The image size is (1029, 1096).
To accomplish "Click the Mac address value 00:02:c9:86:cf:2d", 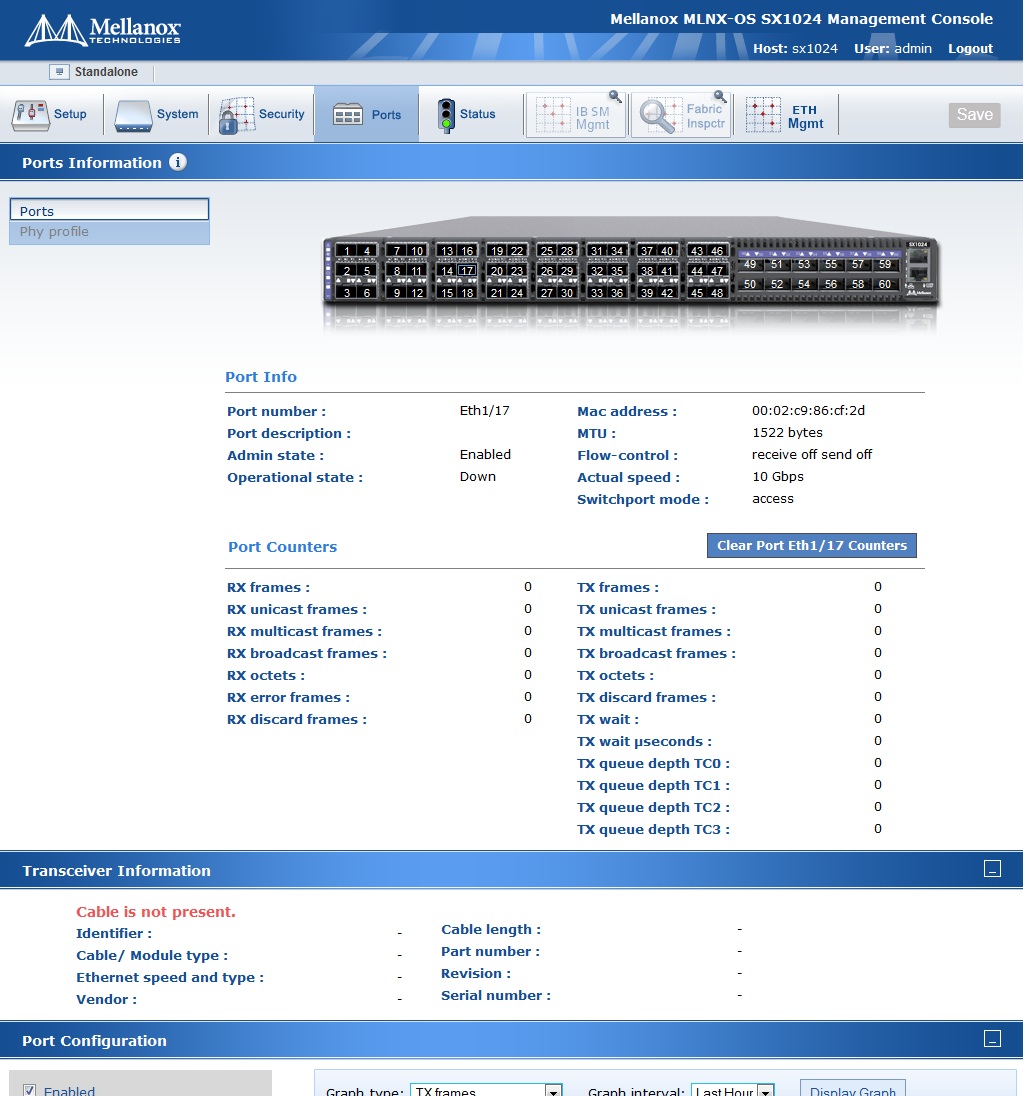I will click(x=808, y=410).
